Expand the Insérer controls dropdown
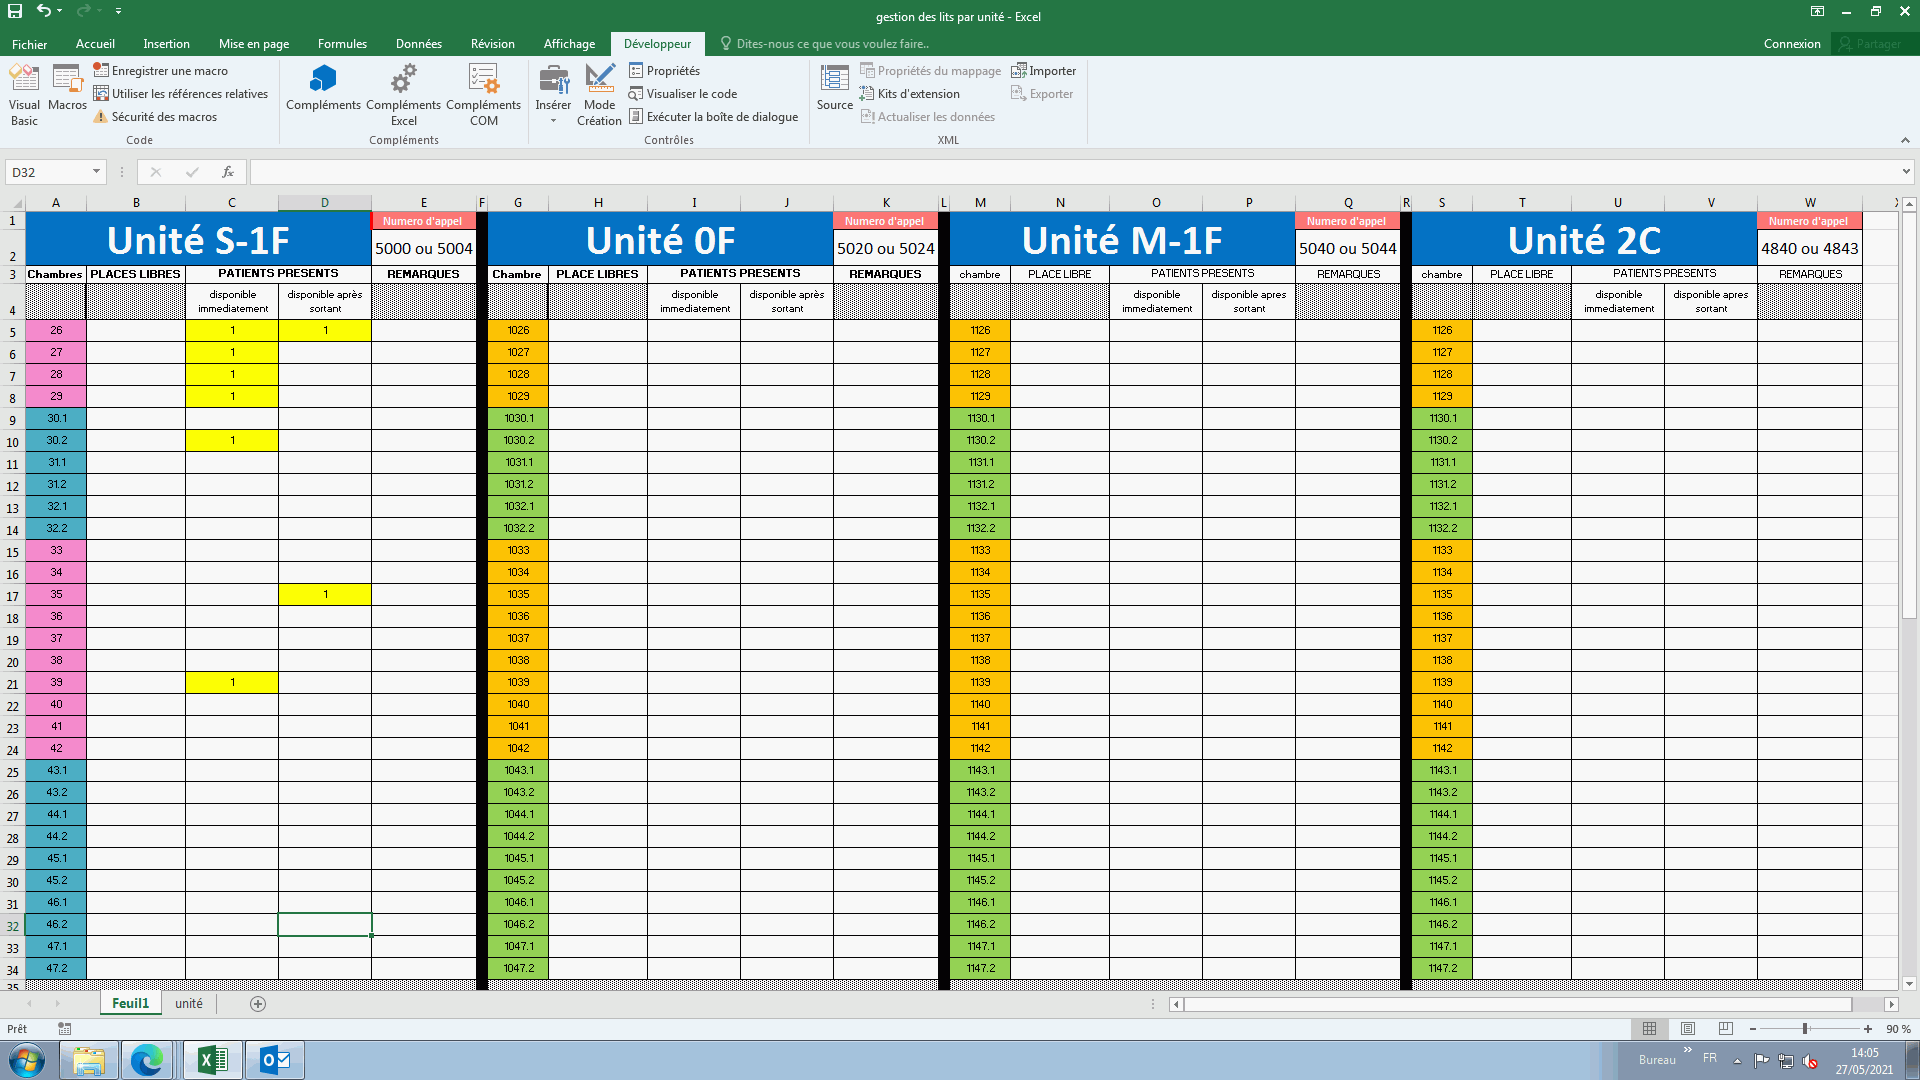The height and width of the screenshot is (1080, 1920). click(553, 121)
